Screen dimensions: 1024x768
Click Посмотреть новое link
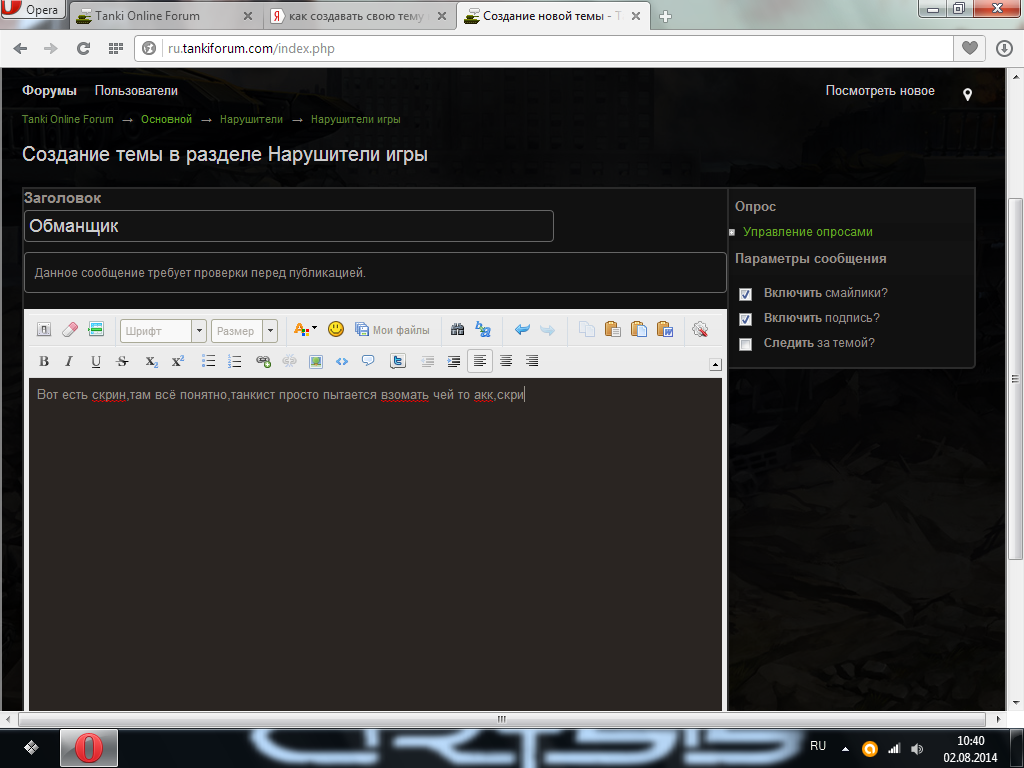(880, 91)
